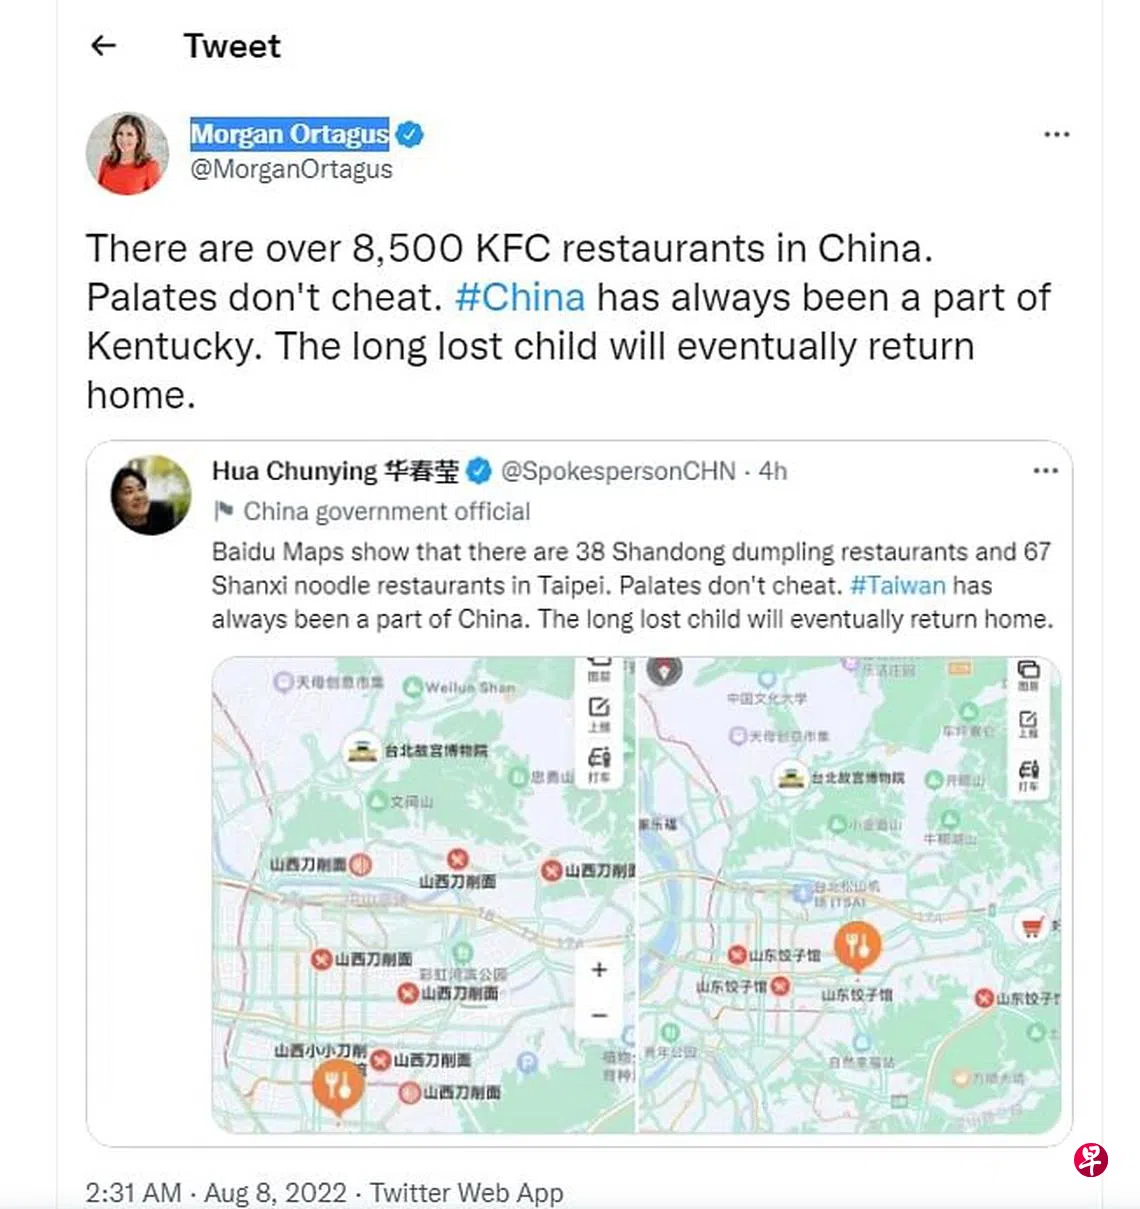Click the @SpokespersonCHN handle

coord(618,471)
